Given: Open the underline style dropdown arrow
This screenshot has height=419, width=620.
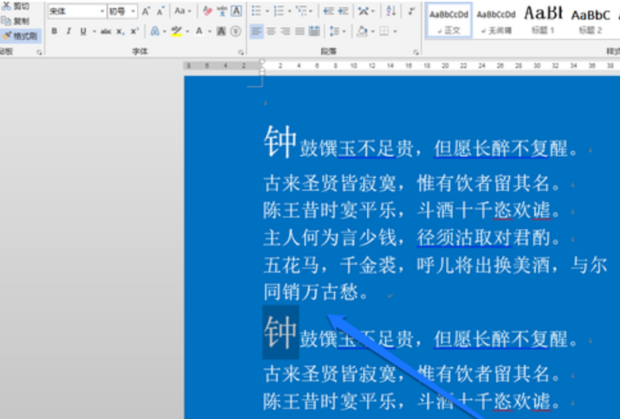Looking at the screenshot, I should 94,31.
